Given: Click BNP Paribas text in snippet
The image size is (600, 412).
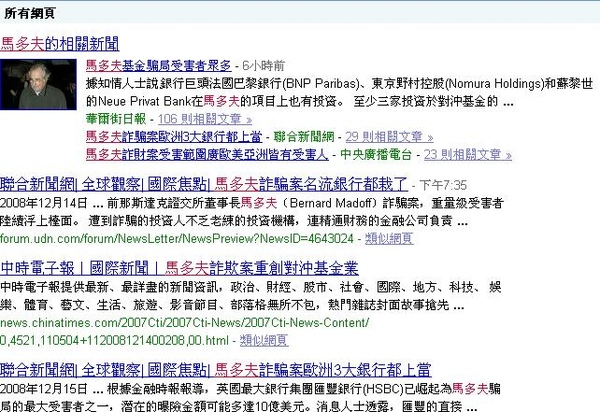Looking at the screenshot, I should tap(322, 83).
